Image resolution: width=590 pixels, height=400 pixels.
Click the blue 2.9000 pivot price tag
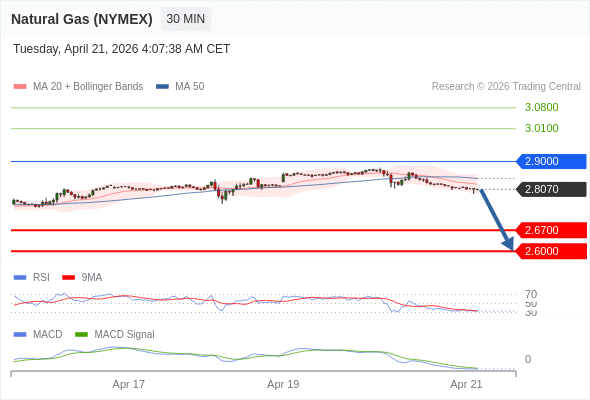551,161
